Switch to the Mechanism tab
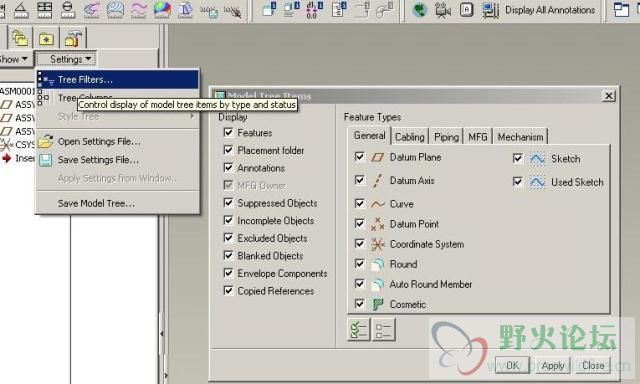The width and height of the screenshot is (640, 384). pyautogui.click(x=520, y=137)
